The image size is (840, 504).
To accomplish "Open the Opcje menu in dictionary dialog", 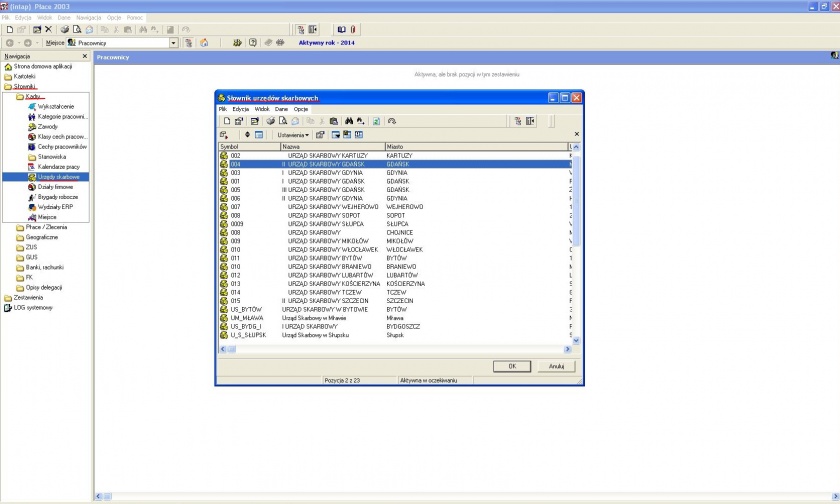I will [301, 109].
